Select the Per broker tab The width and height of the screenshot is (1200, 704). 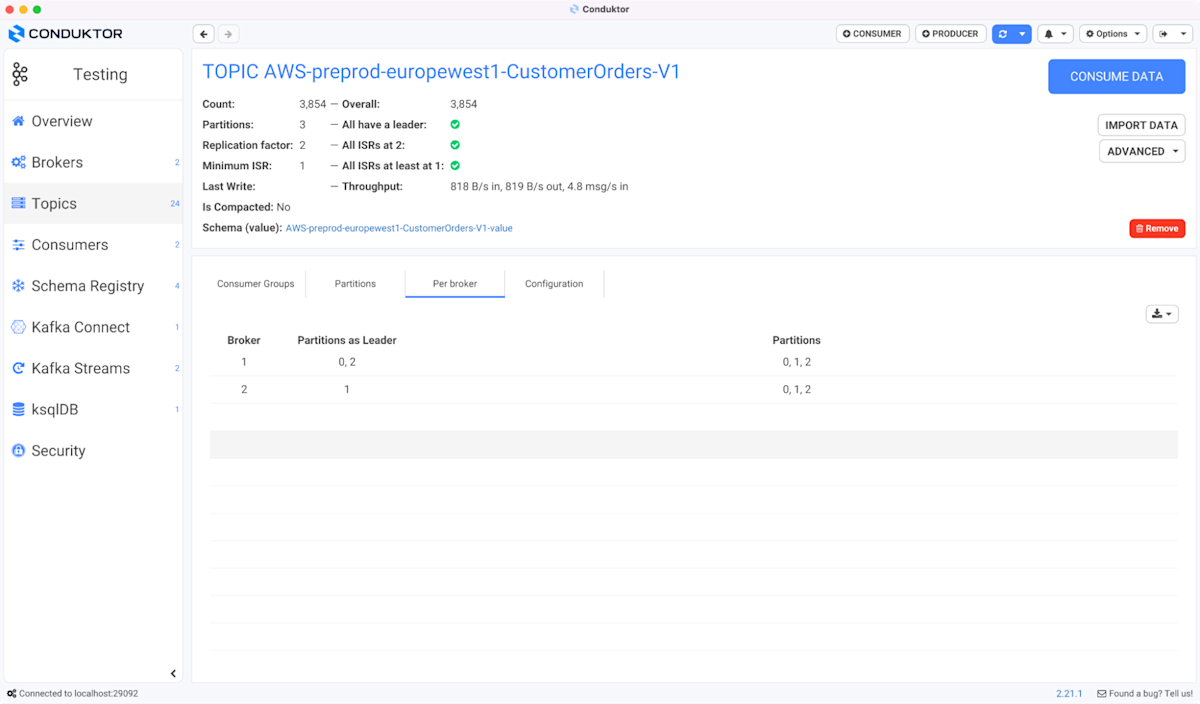click(455, 284)
